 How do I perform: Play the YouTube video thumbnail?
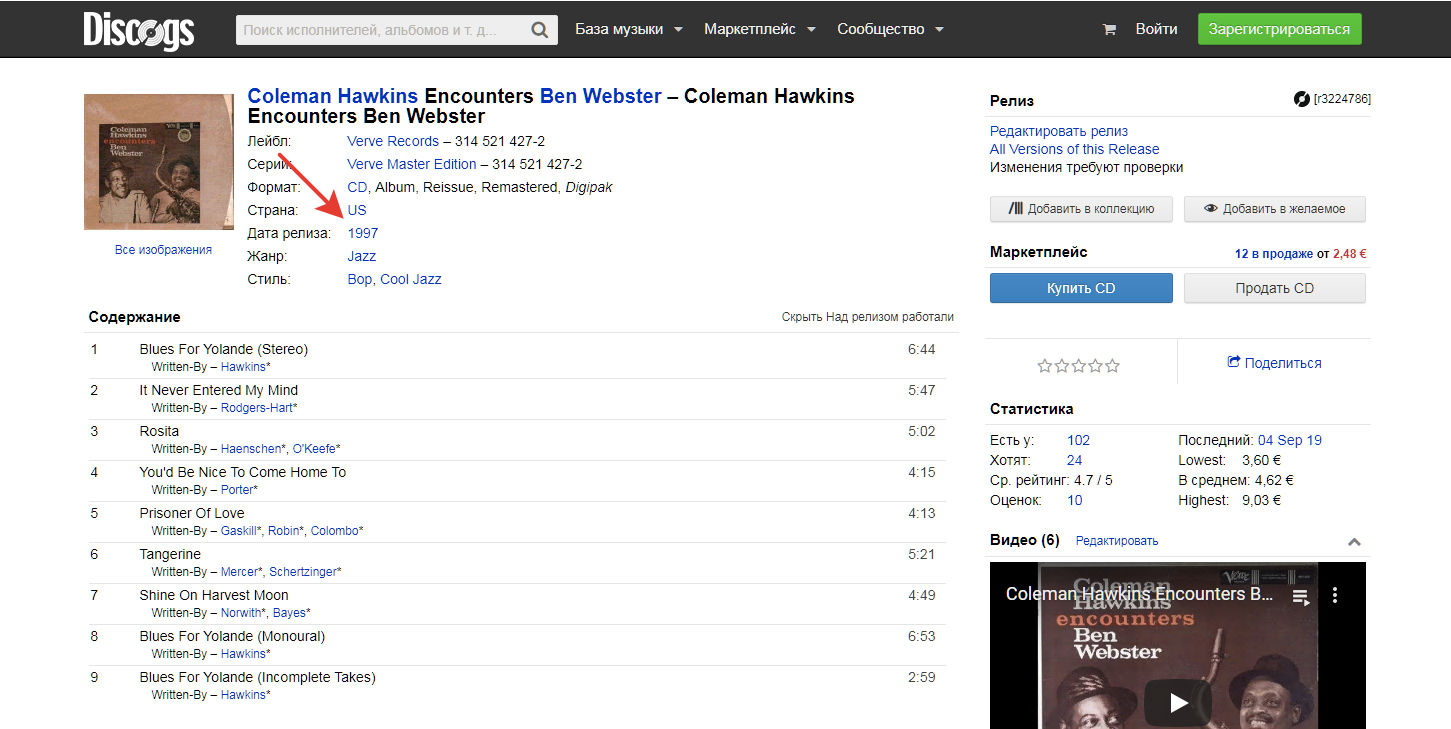1178,703
